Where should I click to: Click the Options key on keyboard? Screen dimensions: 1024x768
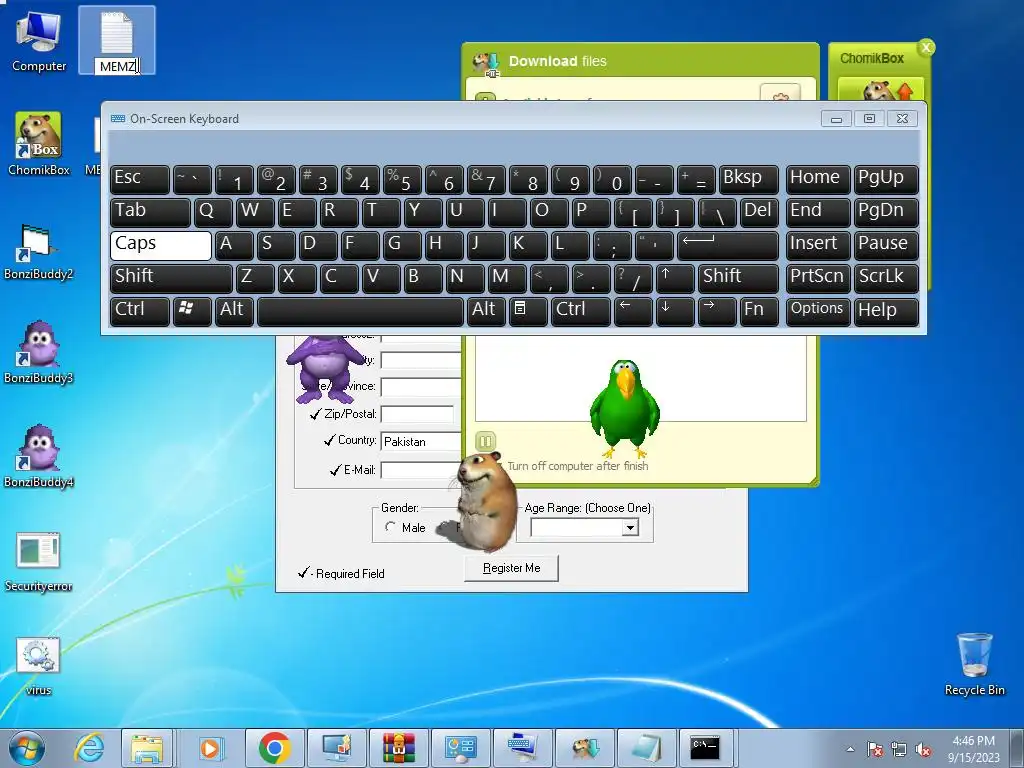point(818,311)
